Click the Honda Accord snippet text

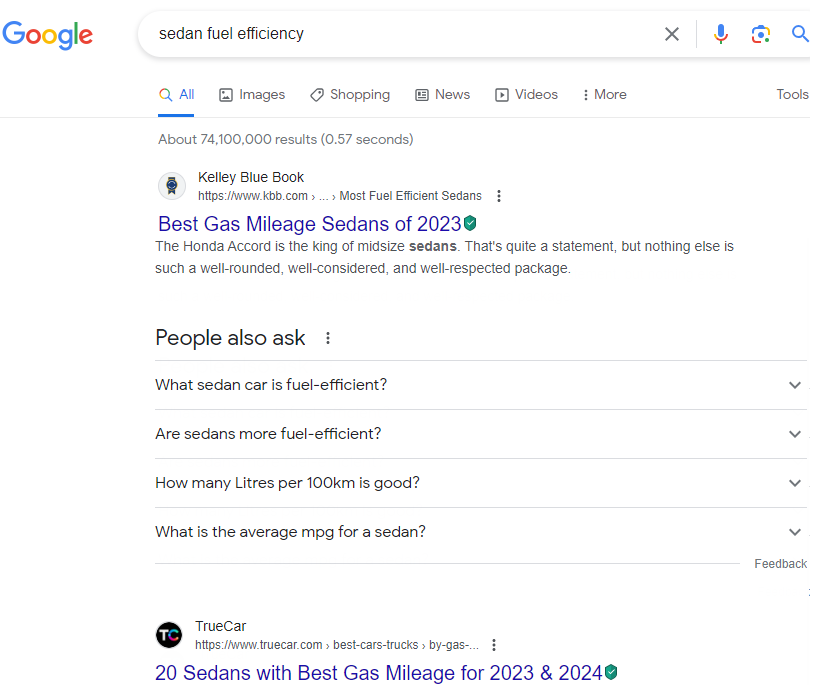pyautogui.click(x=445, y=257)
